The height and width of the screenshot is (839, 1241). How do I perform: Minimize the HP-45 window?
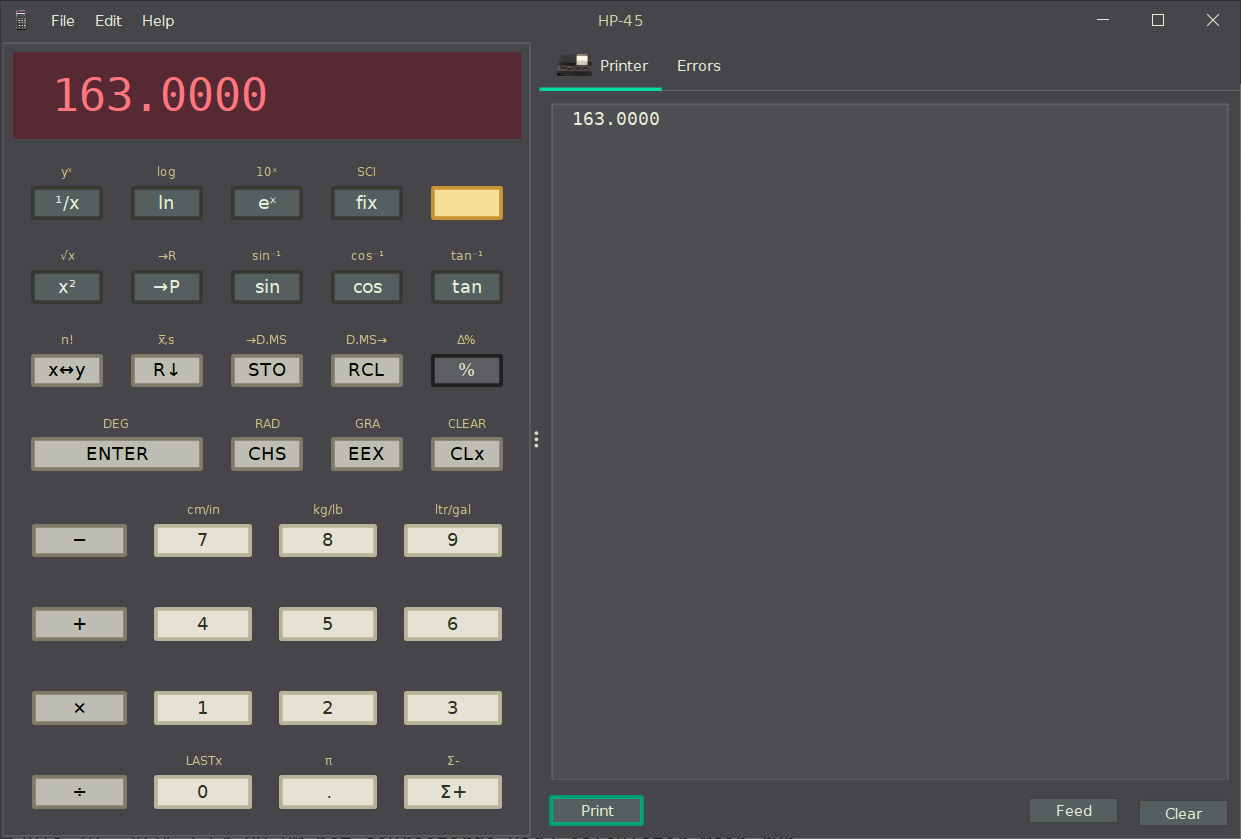pyautogui.click(x=1104, y=20)
